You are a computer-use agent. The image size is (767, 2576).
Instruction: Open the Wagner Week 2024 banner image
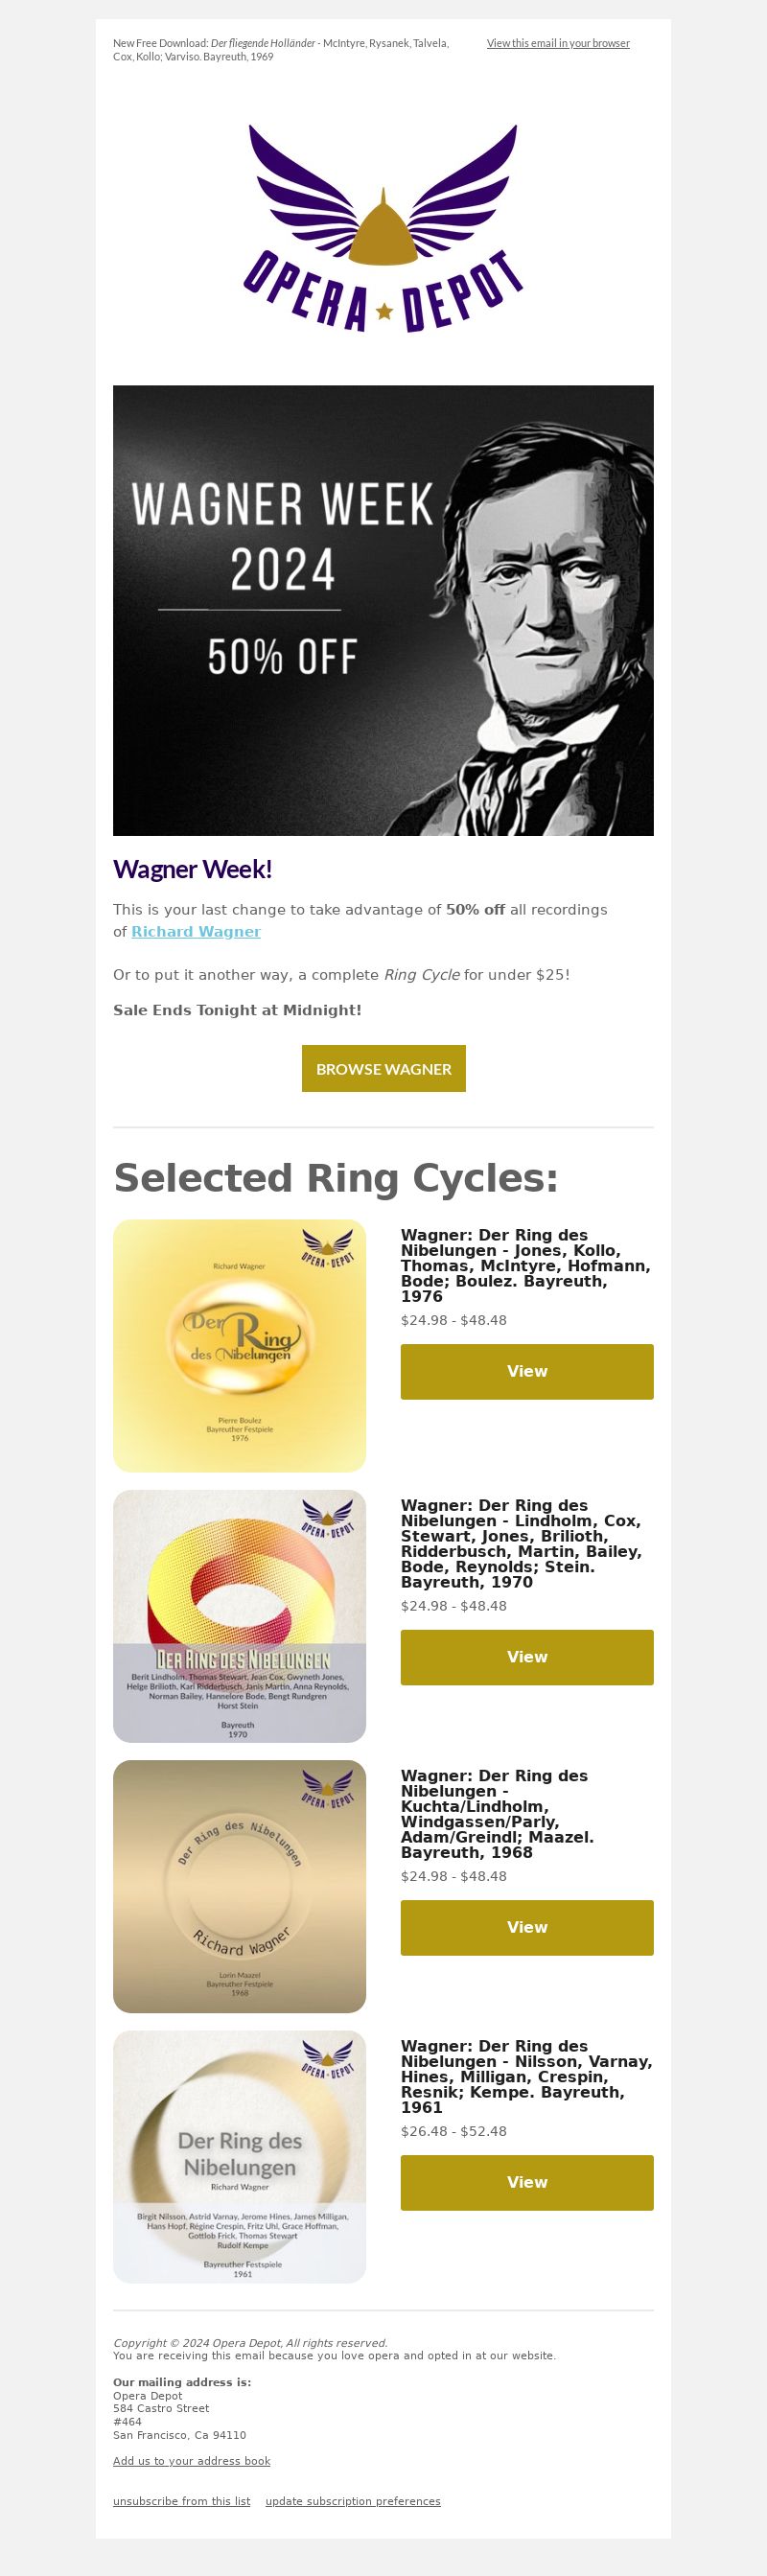(x=383, y=610)
